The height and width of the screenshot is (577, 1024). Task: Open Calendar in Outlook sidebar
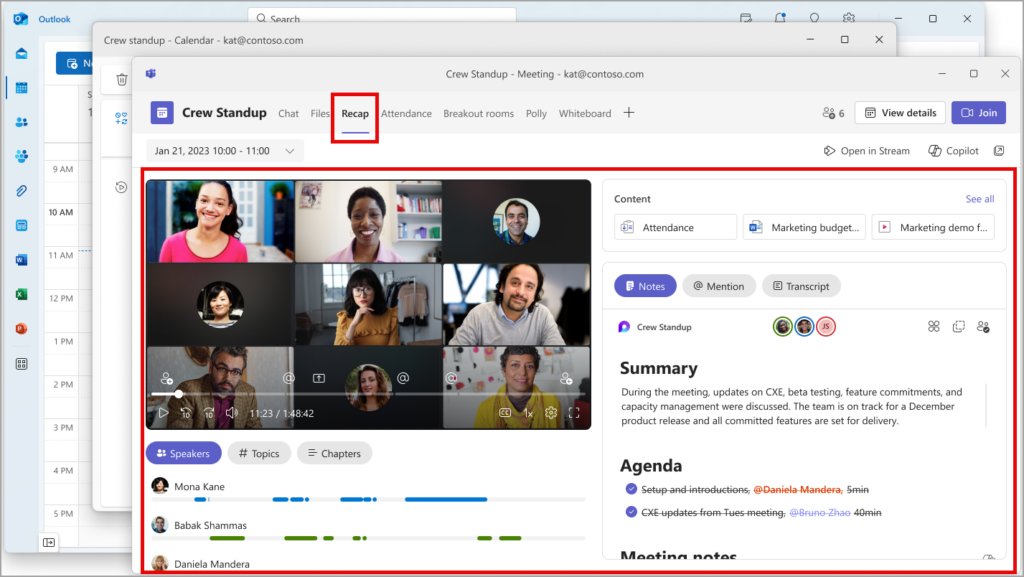pos(22,87)
